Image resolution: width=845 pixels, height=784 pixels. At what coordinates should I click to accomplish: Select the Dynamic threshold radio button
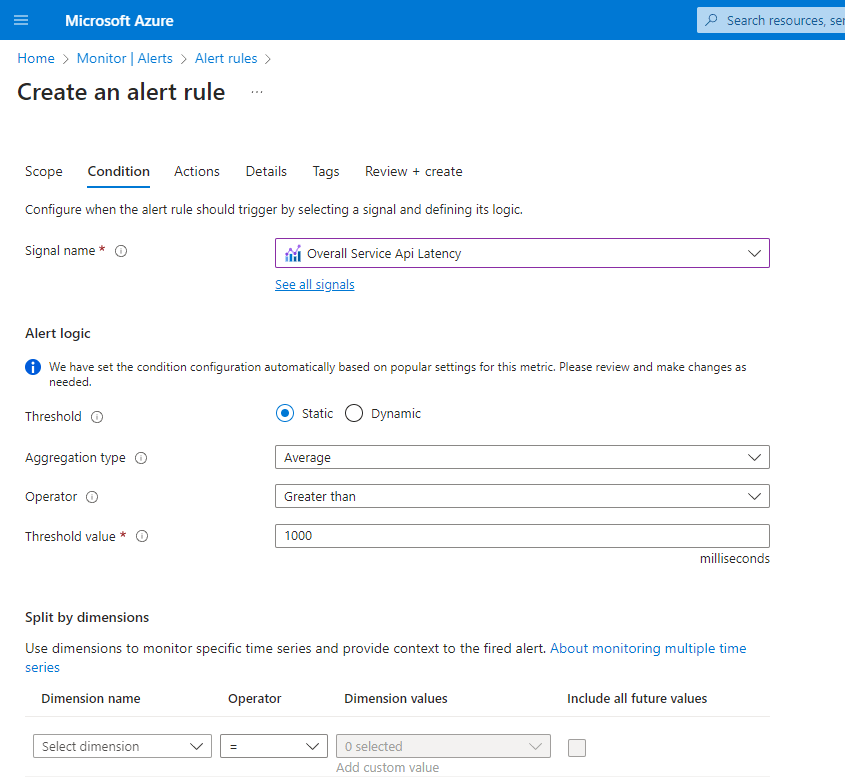pos(353,413)
